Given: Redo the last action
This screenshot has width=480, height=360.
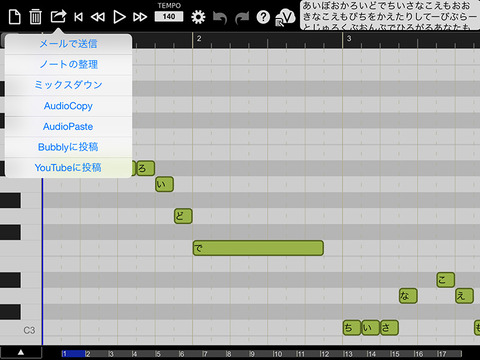Looking at the screenshot, I should coord(242,18).
